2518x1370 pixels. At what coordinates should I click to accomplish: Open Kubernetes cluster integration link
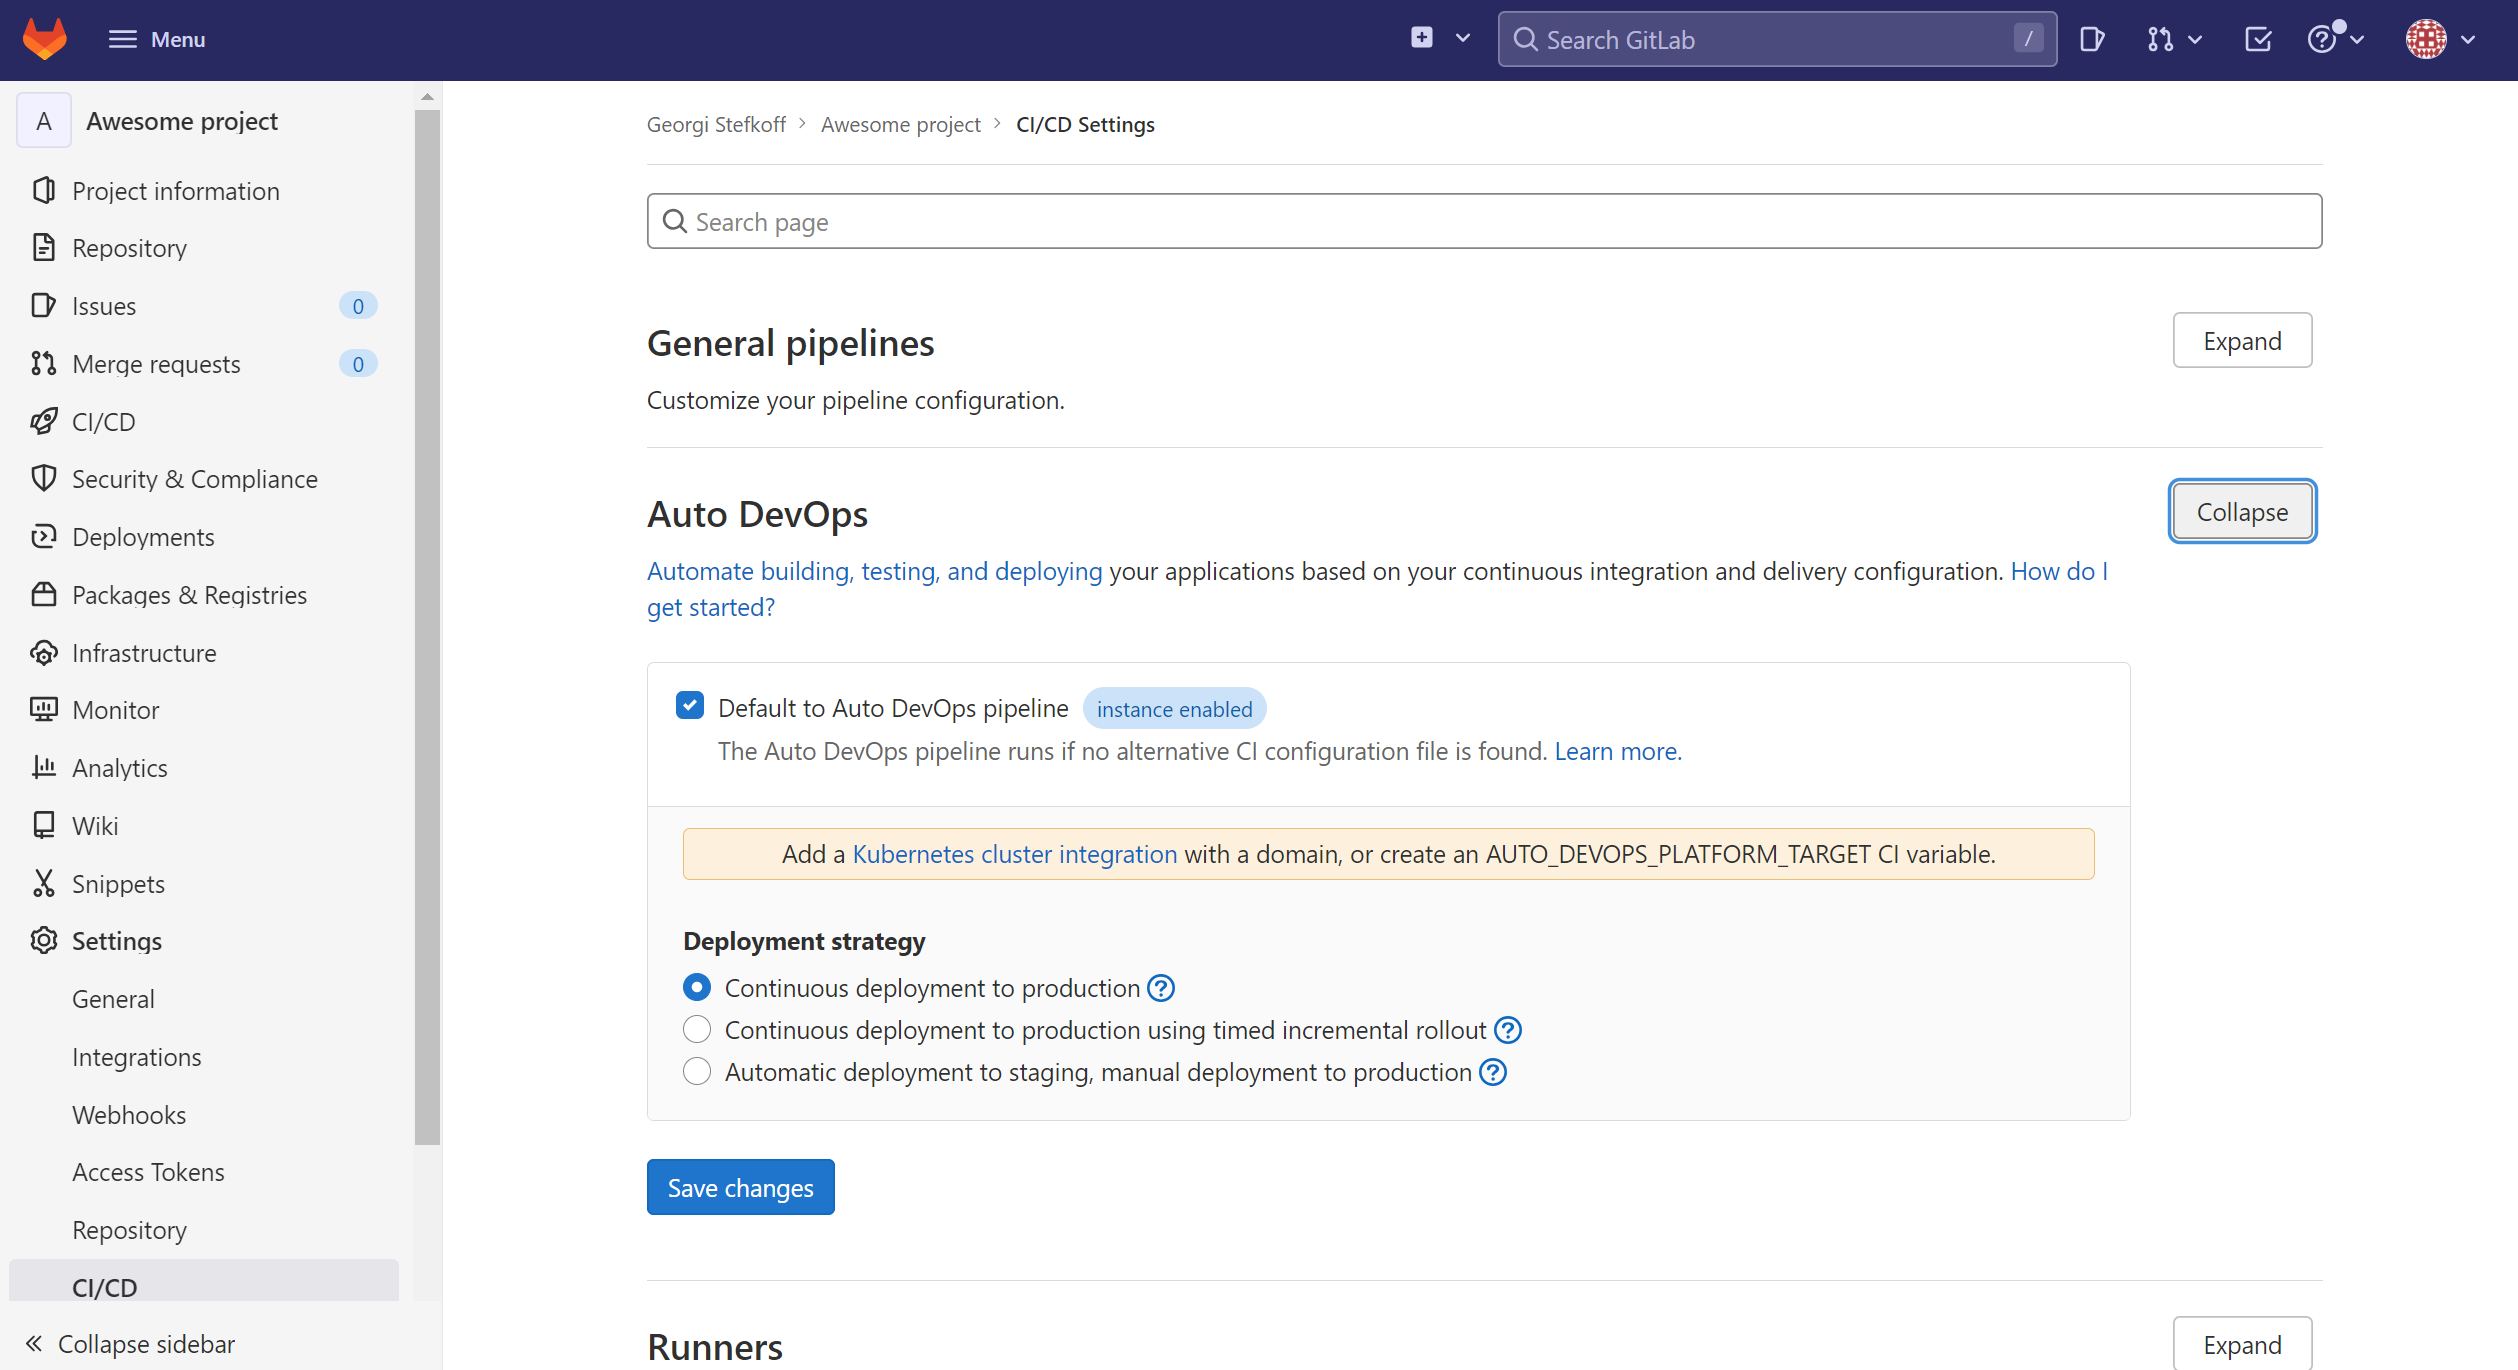tap(1014, 854)
